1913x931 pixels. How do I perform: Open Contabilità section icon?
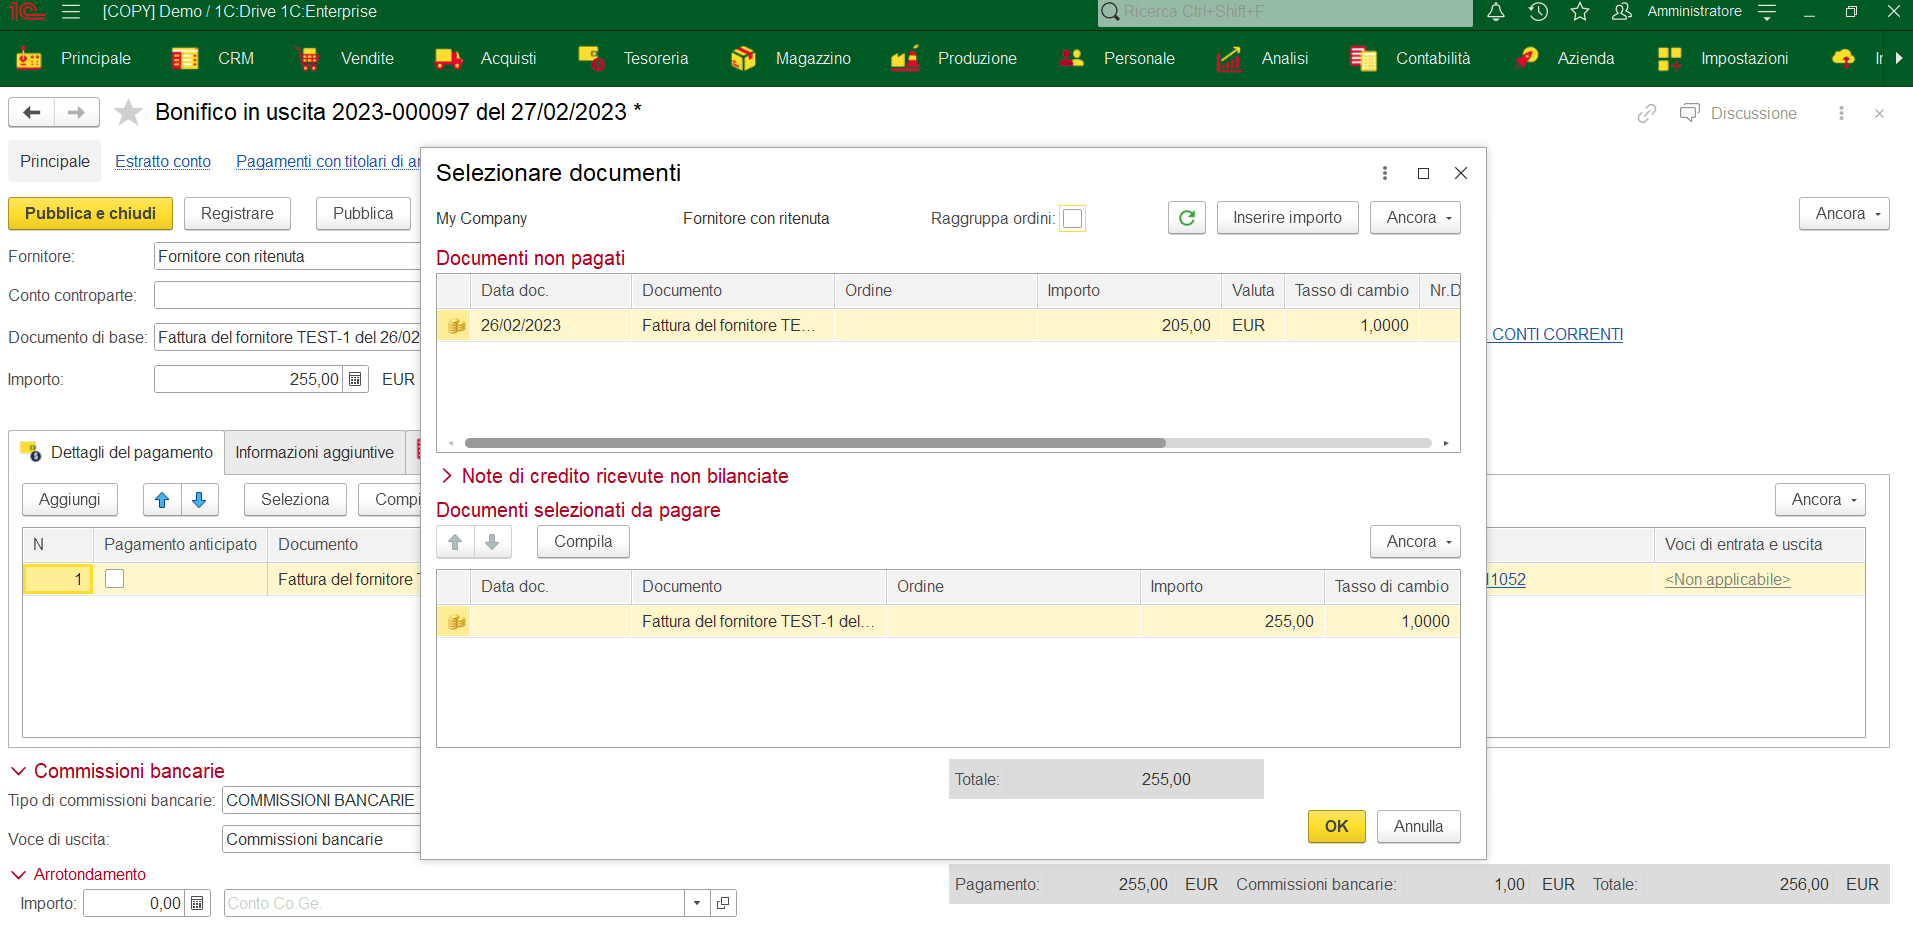1363,58
